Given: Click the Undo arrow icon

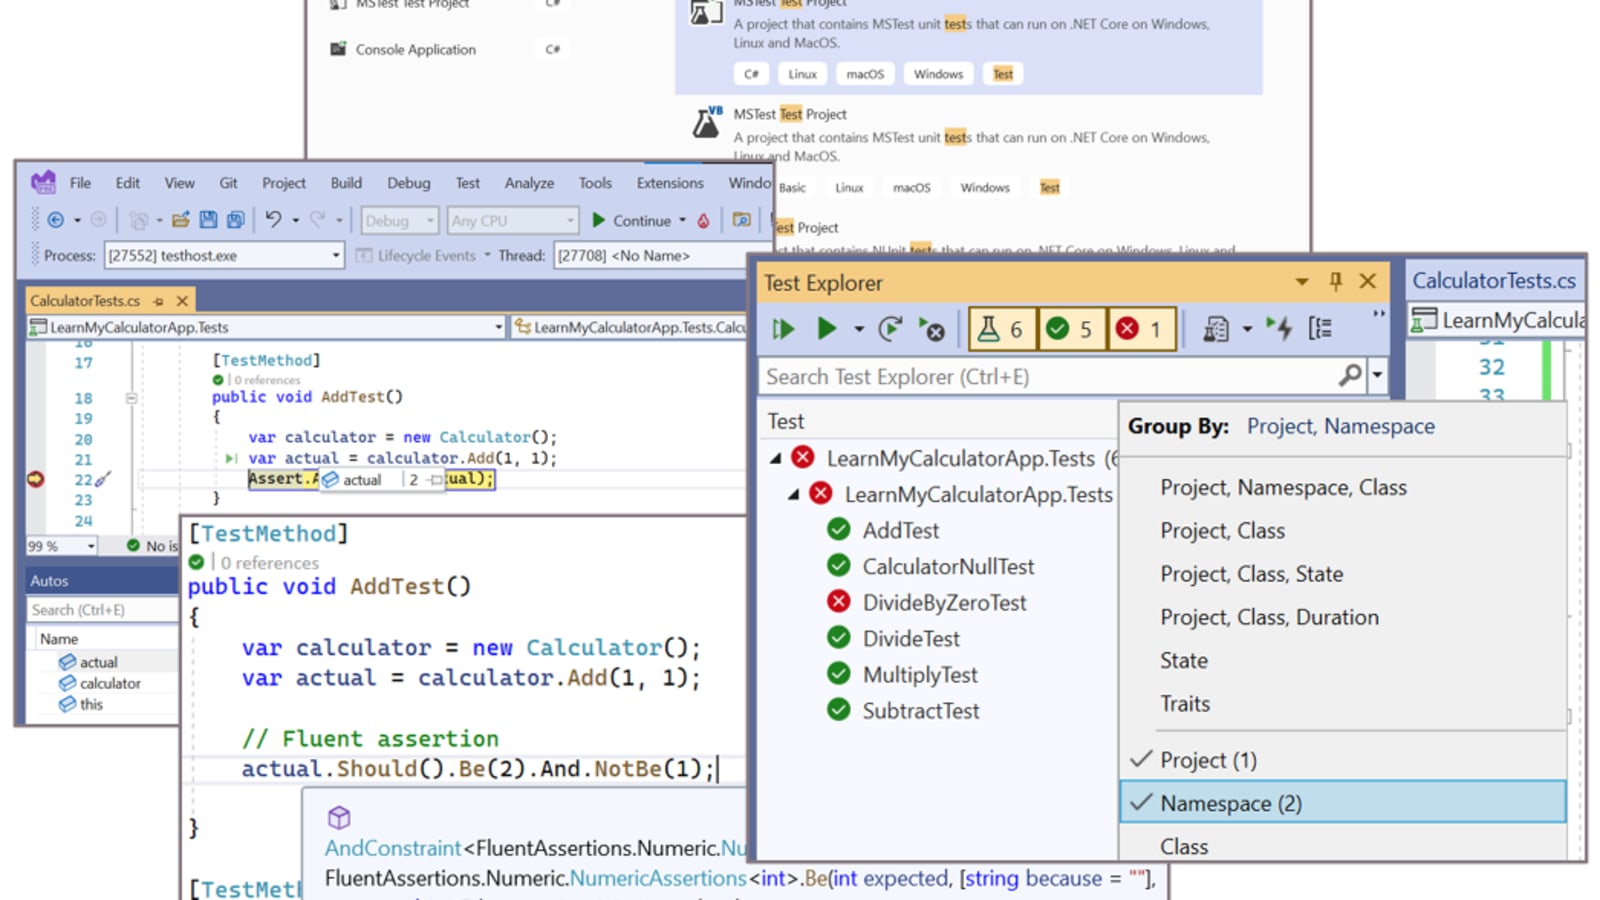Looking at the screenshot, I should coord(273,220).
